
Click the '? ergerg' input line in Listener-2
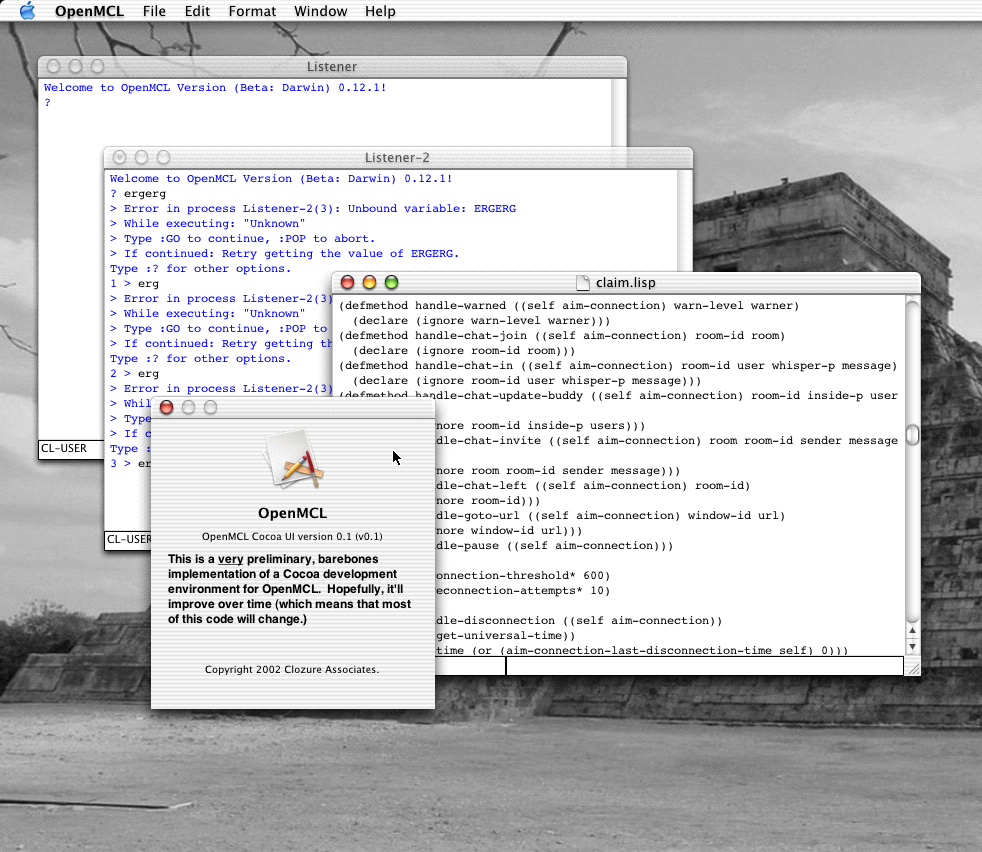(x=138, y=194)
